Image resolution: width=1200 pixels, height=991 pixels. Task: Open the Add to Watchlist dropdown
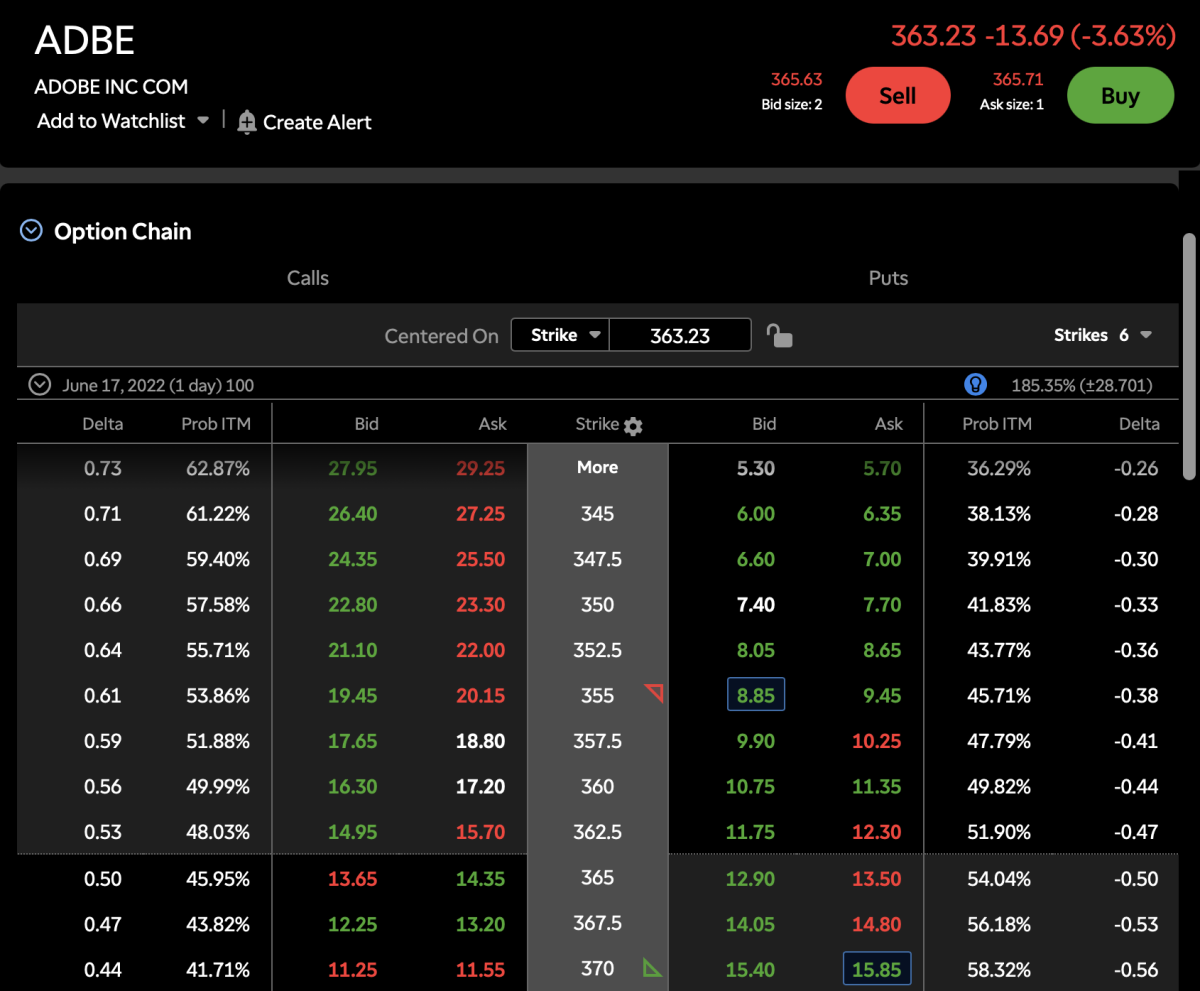203,121
